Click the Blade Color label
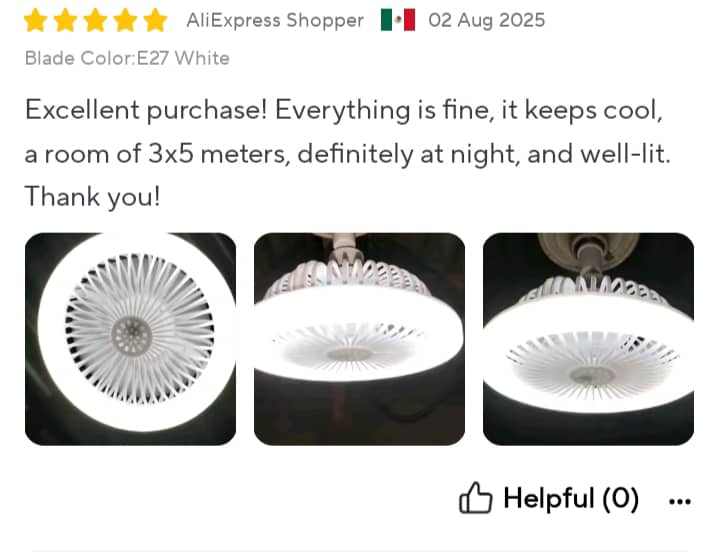This screenshot has height=556, width=720. pos(81,58)
